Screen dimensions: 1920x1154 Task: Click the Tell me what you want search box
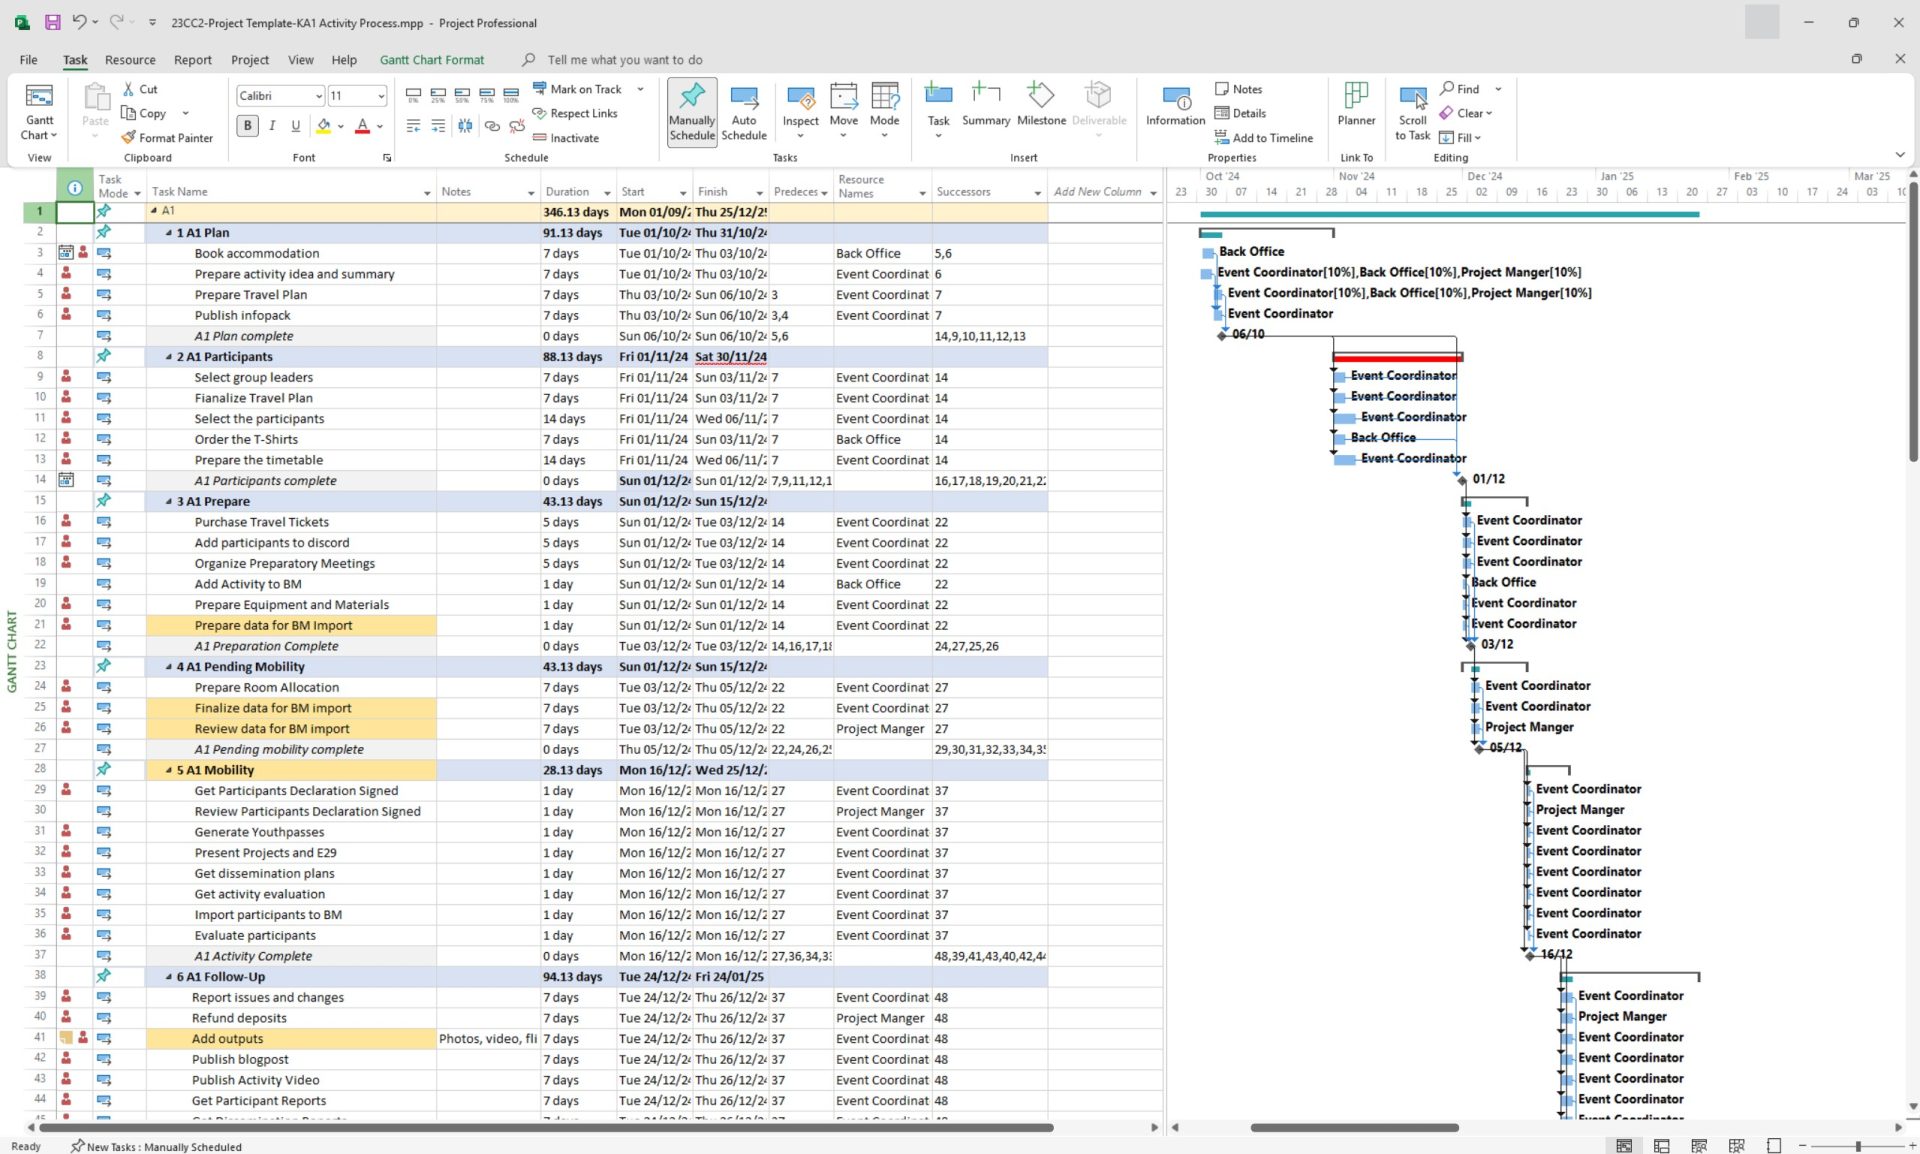click(624, 60)
